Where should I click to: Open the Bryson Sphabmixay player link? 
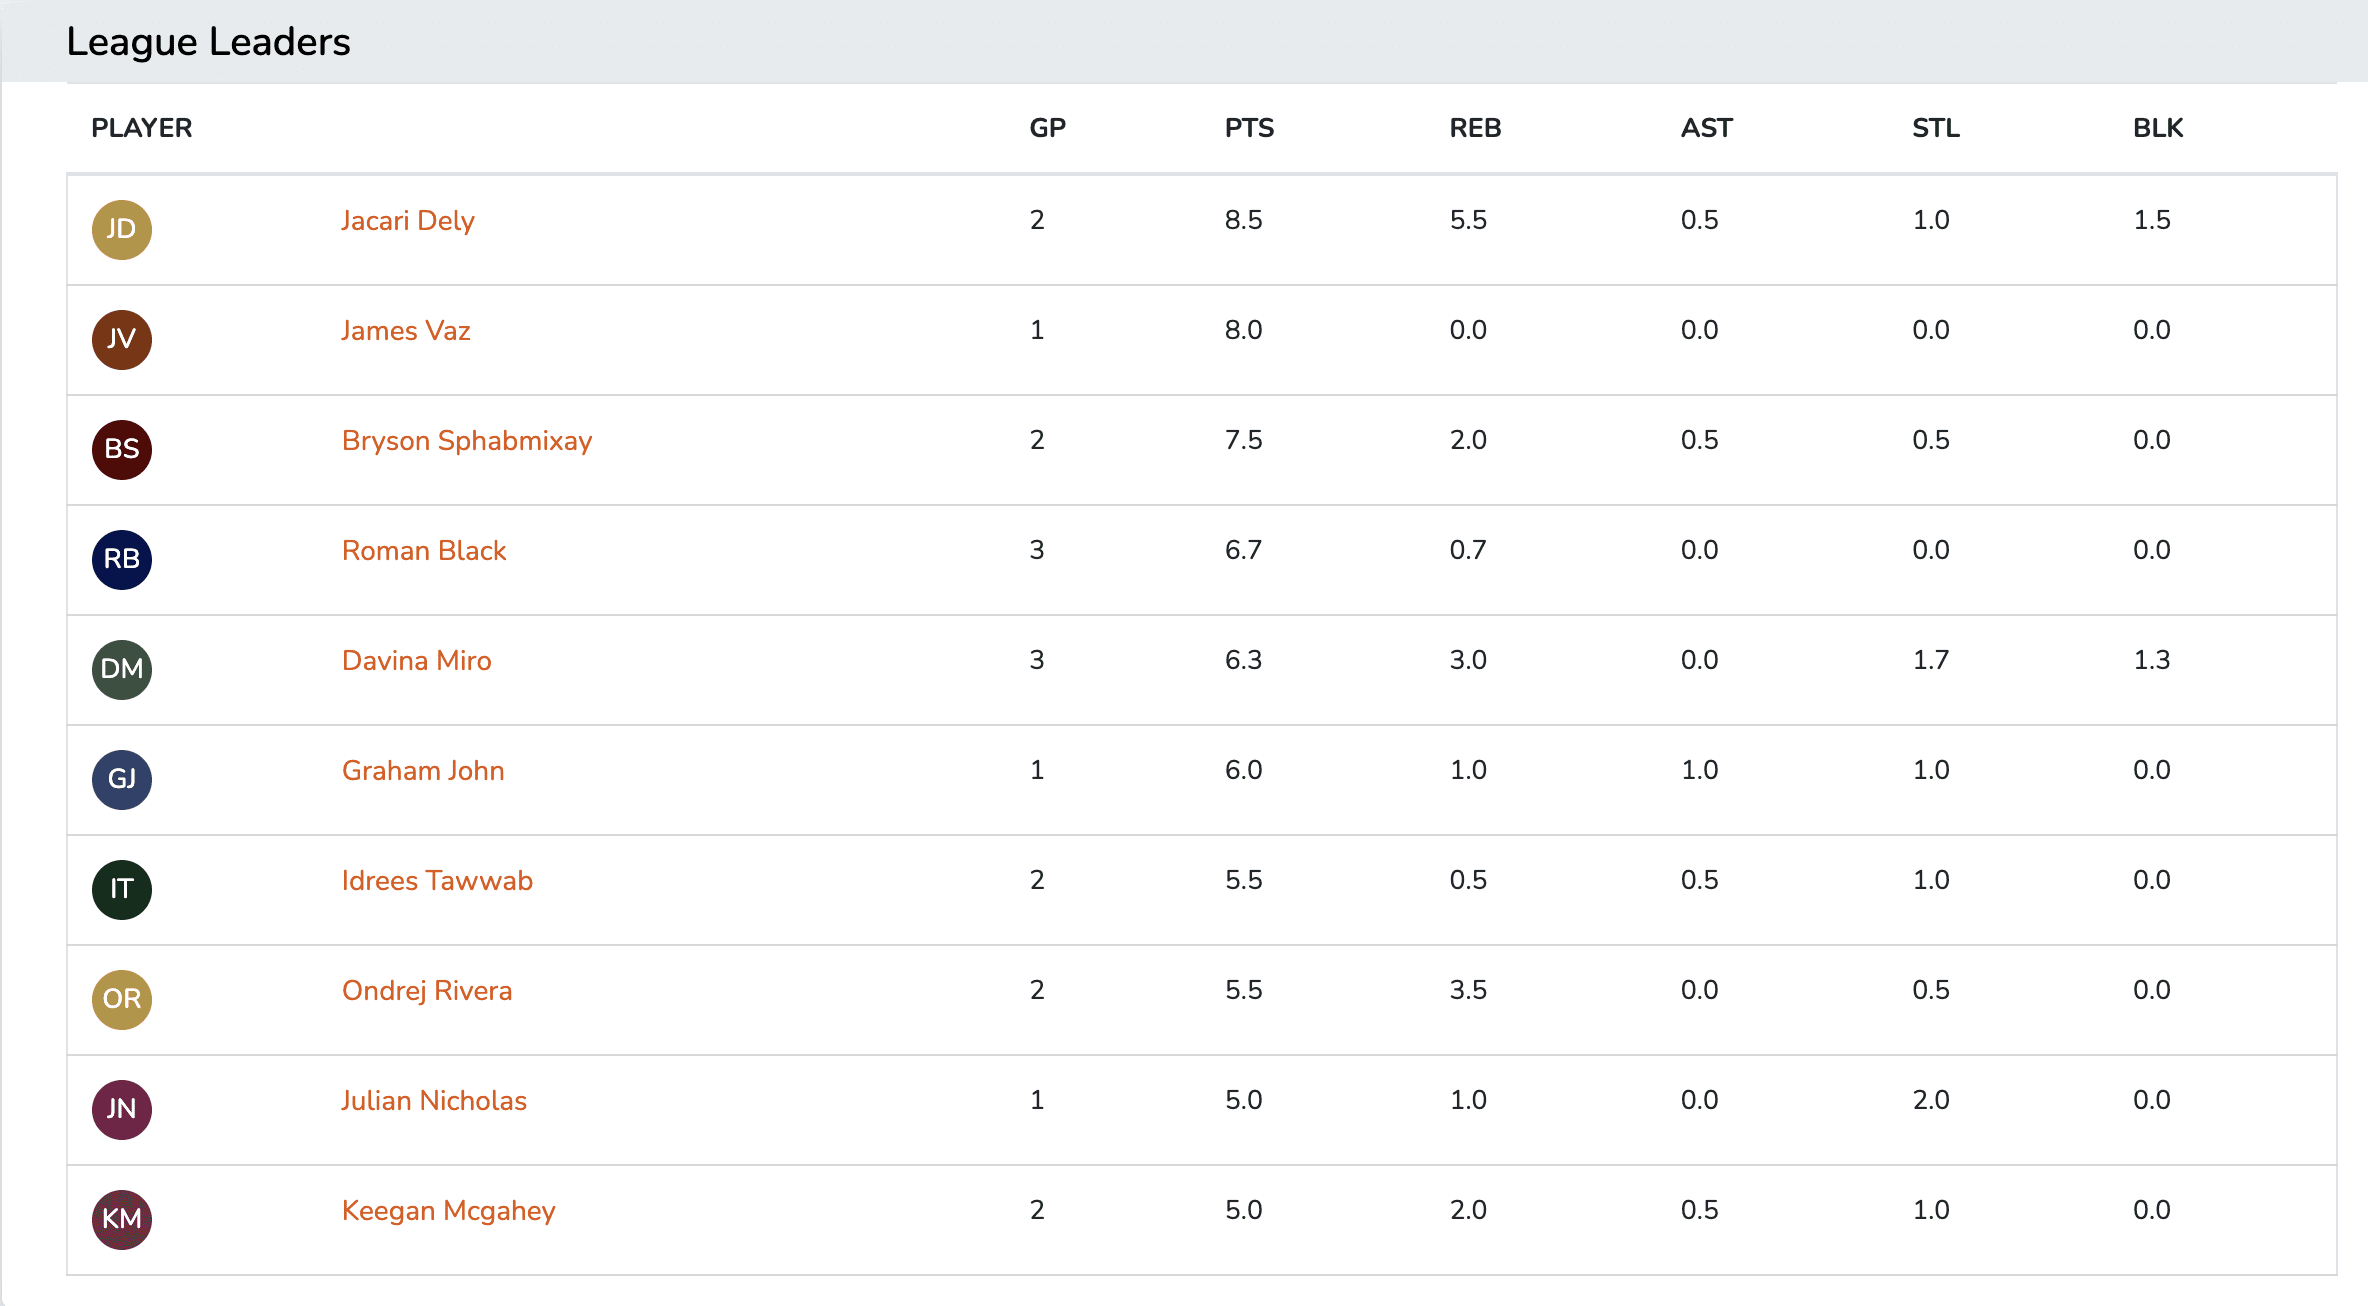(466, 441)
